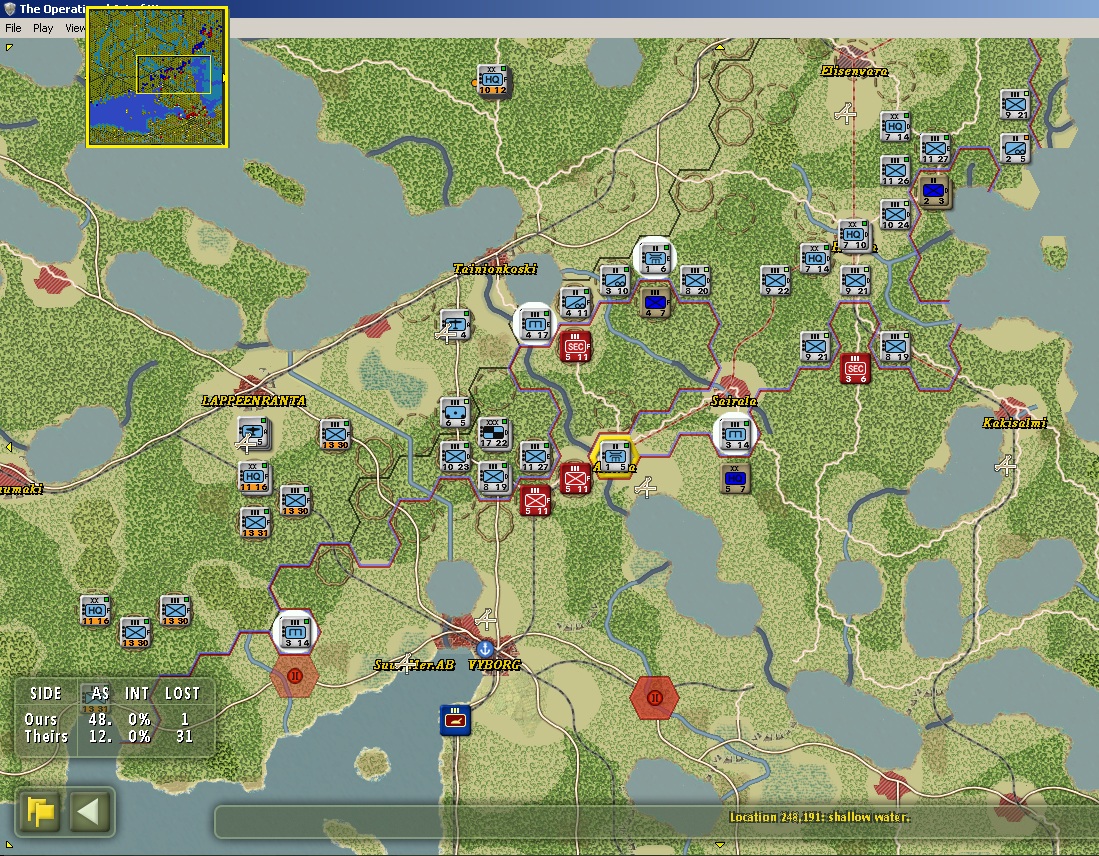
Task: Click the combat report SIDE/LOST panel
Action: [x=115, y=716]
